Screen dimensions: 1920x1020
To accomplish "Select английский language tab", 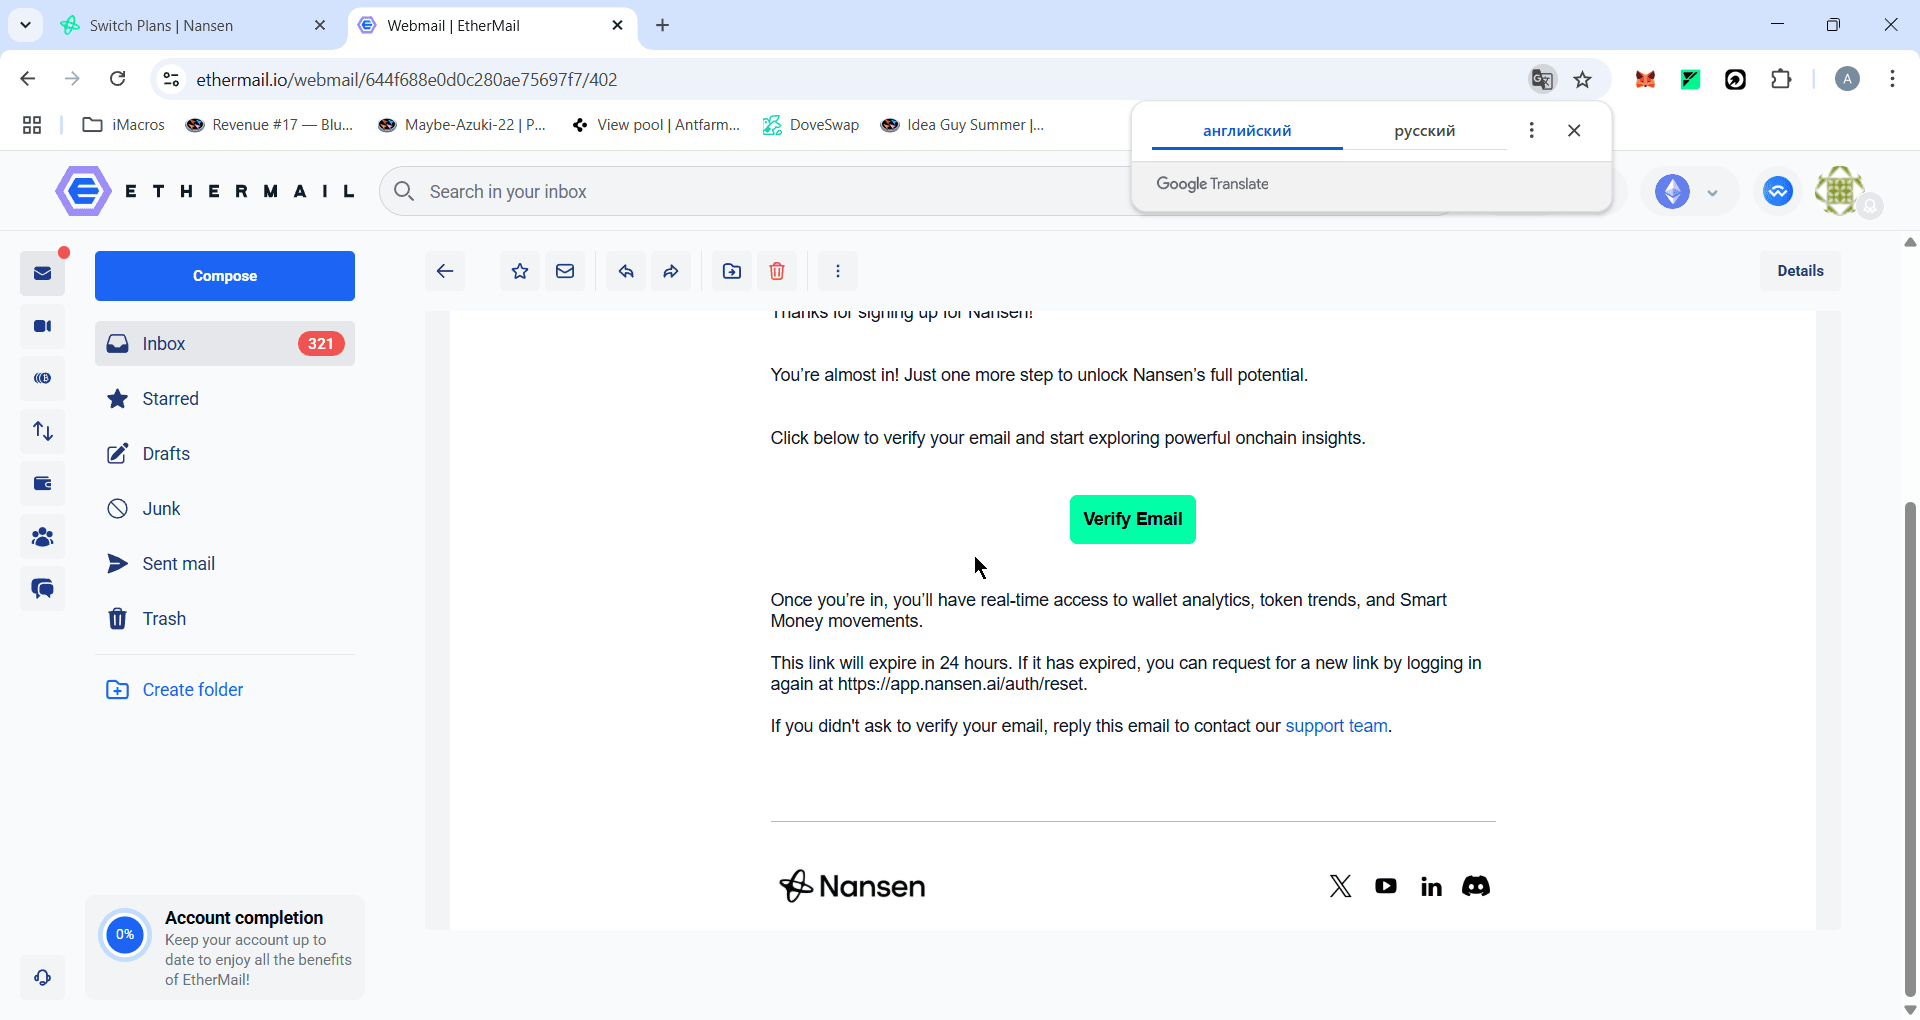I will (1247, 131).
